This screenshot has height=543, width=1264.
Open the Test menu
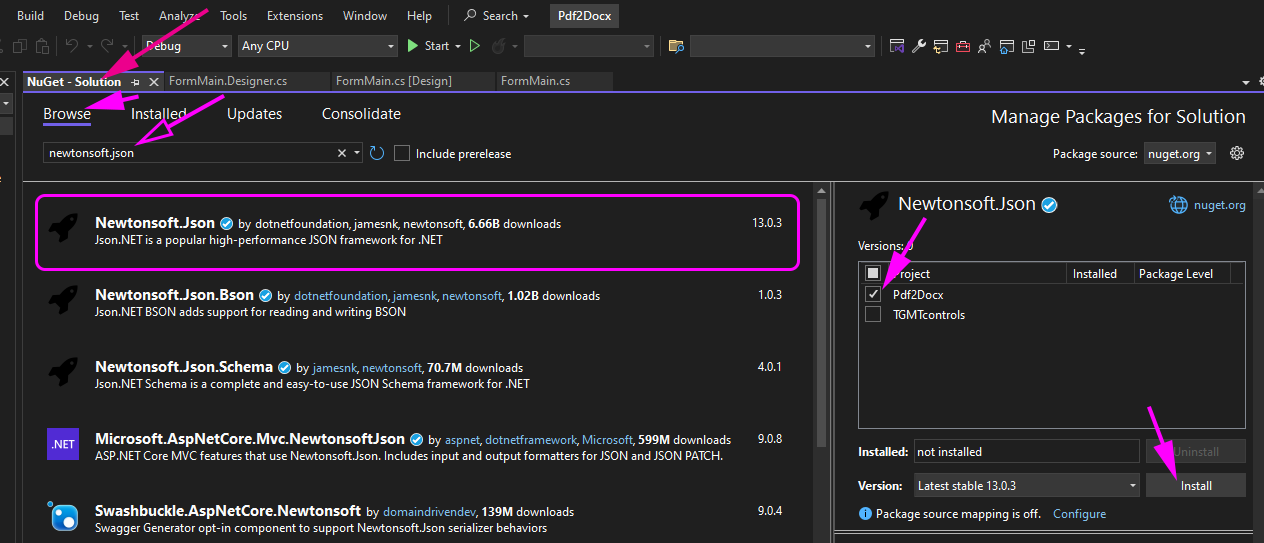point(129,16)
